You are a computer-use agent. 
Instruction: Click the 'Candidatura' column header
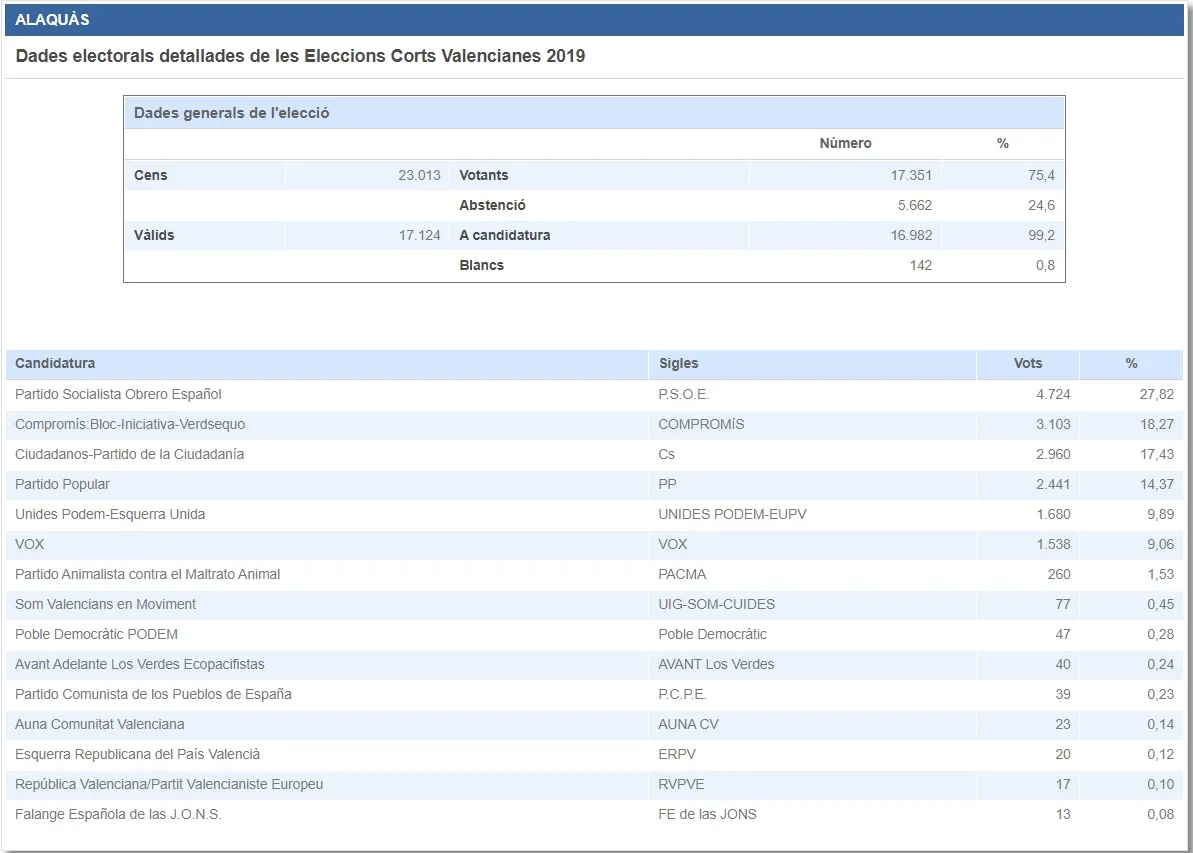pos(55,363)
